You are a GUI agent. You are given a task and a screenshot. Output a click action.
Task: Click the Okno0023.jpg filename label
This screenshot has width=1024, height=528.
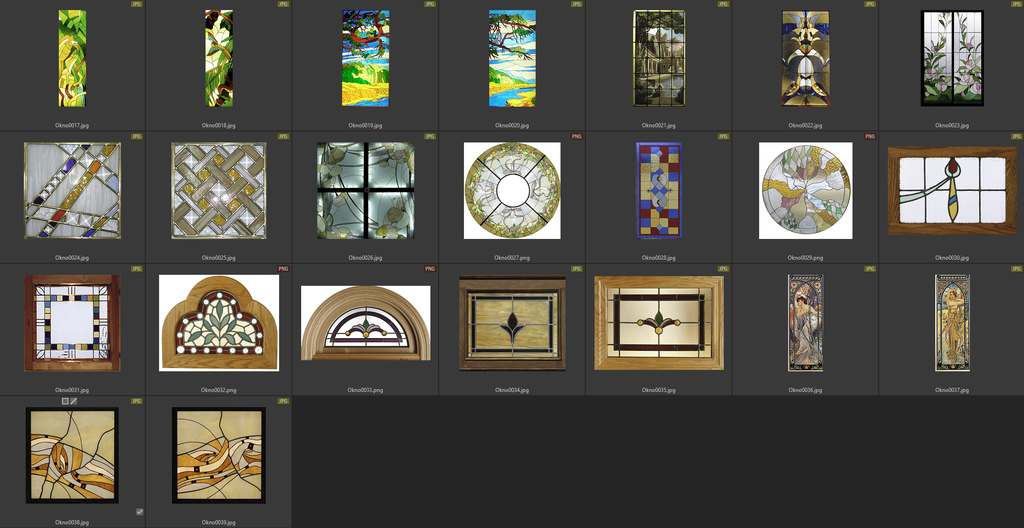(x=951, y=126)
